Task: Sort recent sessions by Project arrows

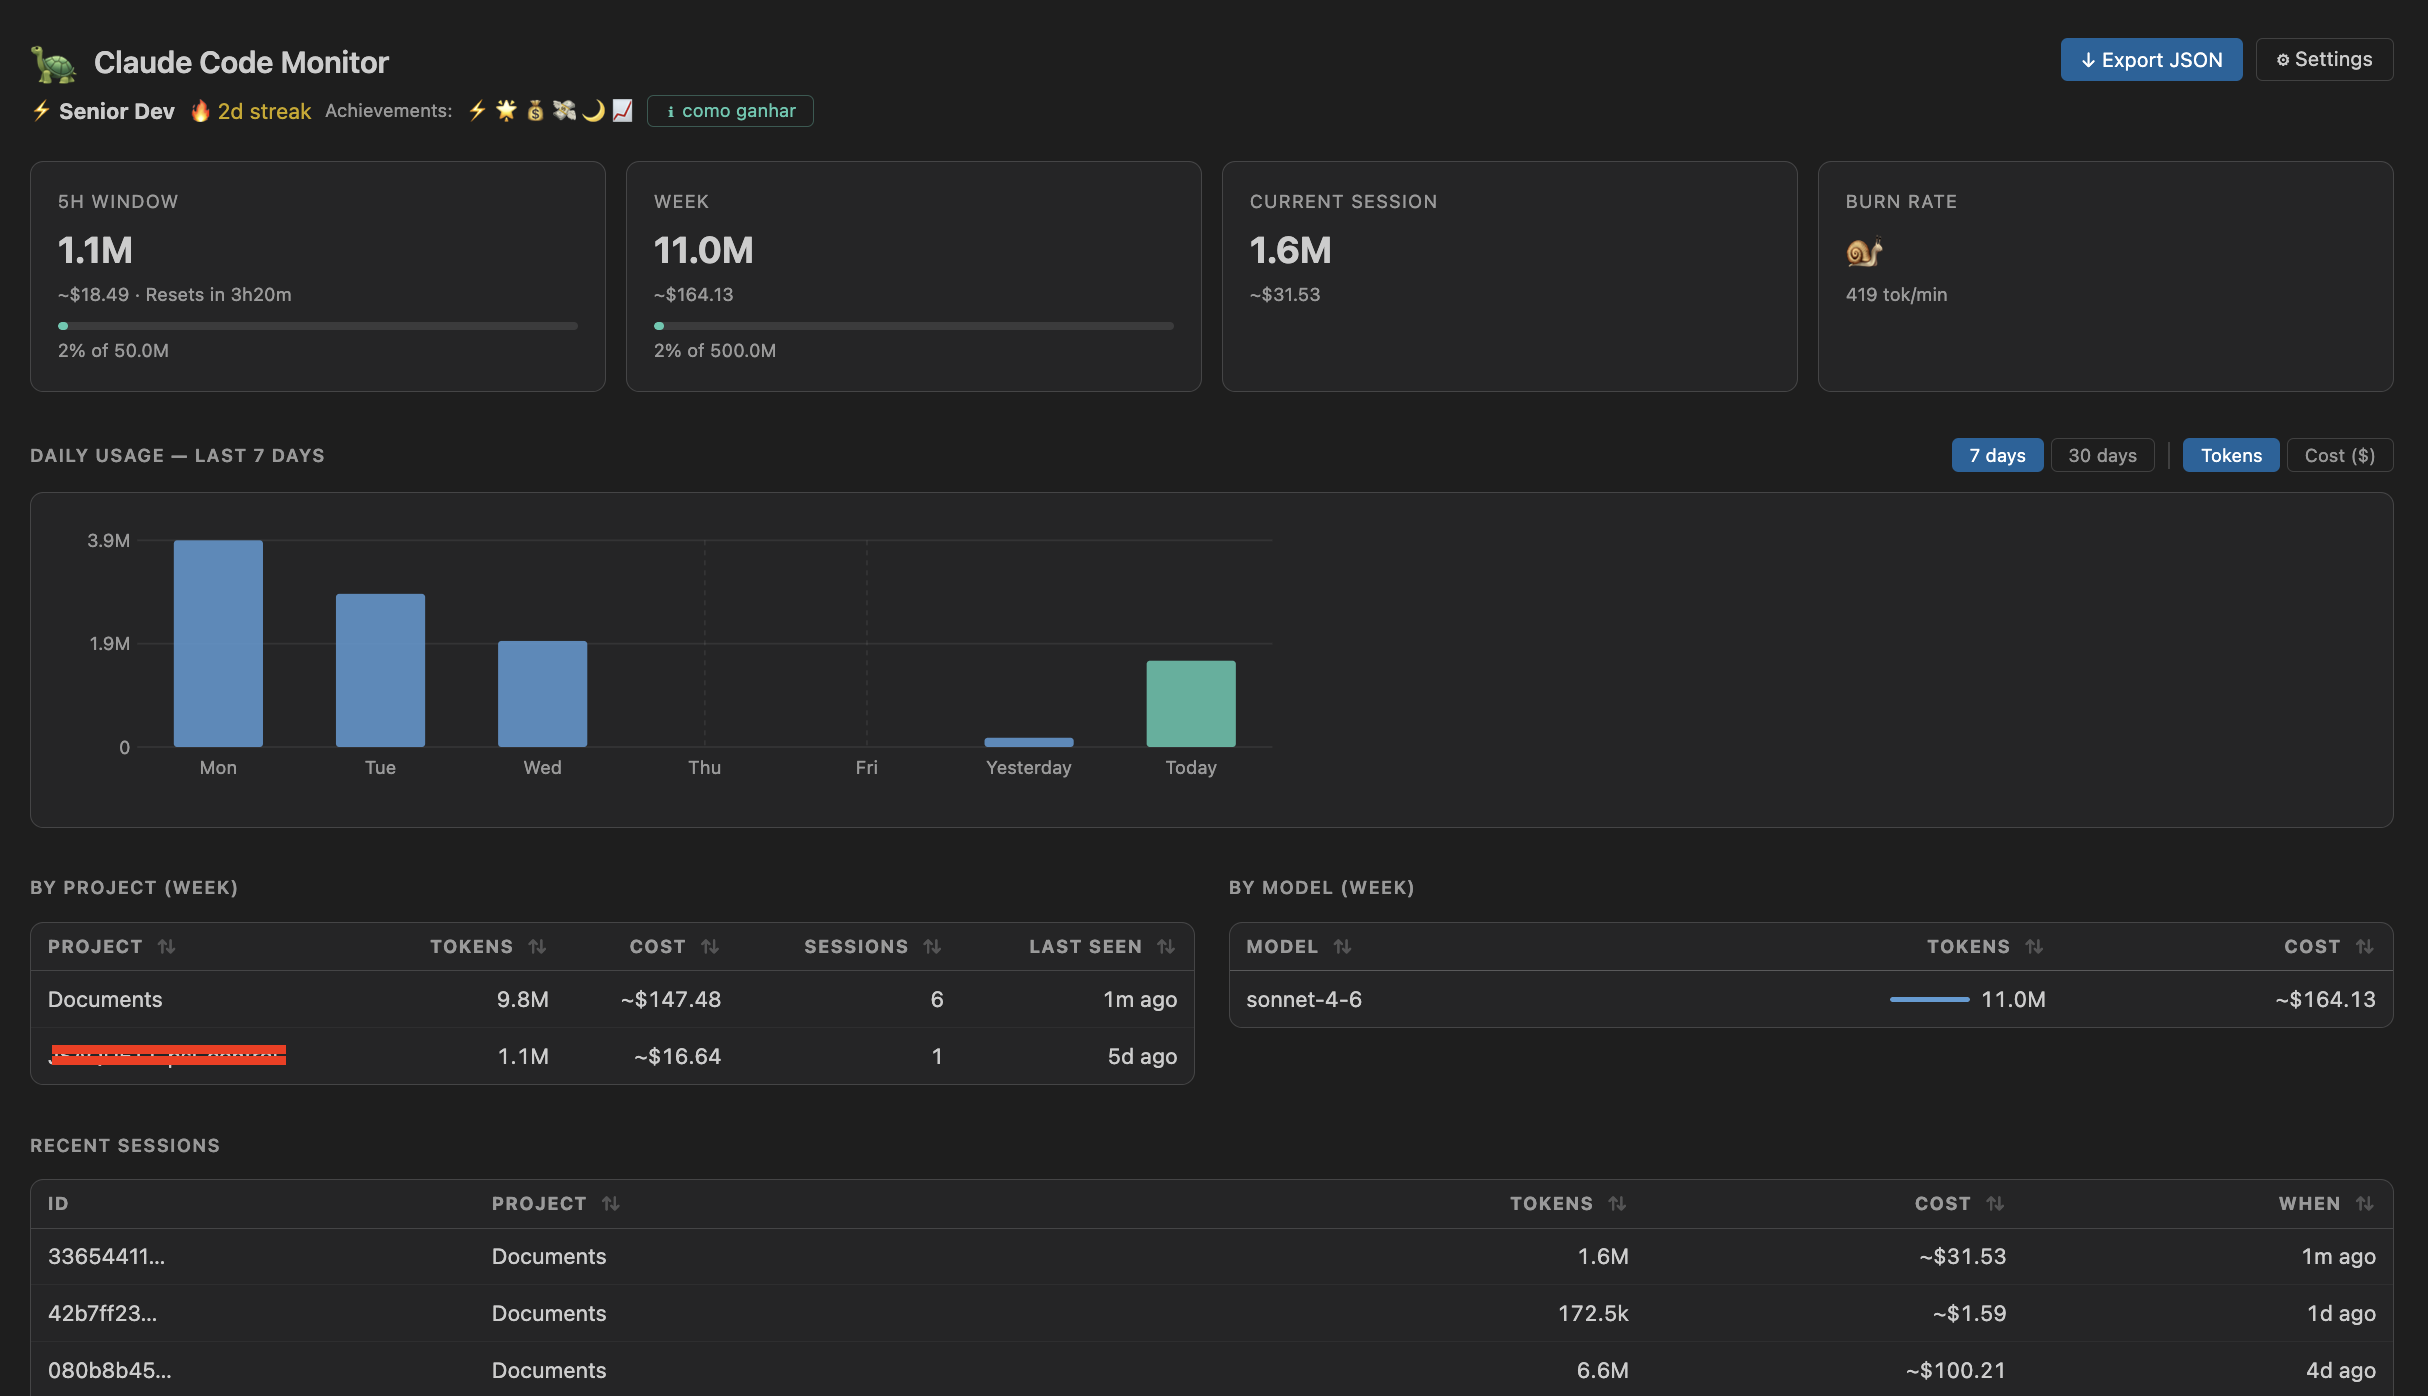Action: pyautogui.click(x=610, y=1204)
